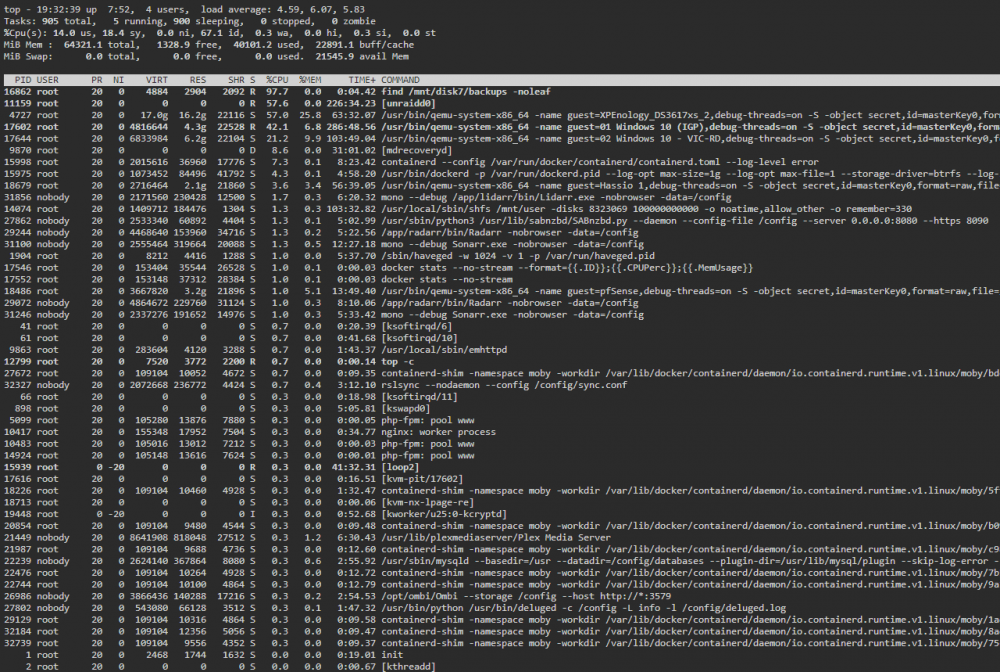Select the %CPU column header
This screenshot has width=1000, height=672.
point(277,80)
